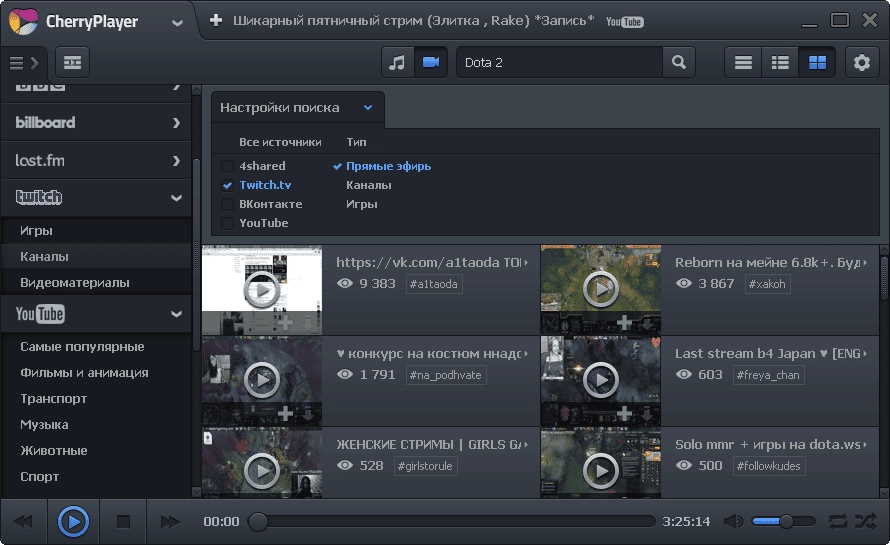Add na_podhvate stream via plus icon

[x=286, y=414]
